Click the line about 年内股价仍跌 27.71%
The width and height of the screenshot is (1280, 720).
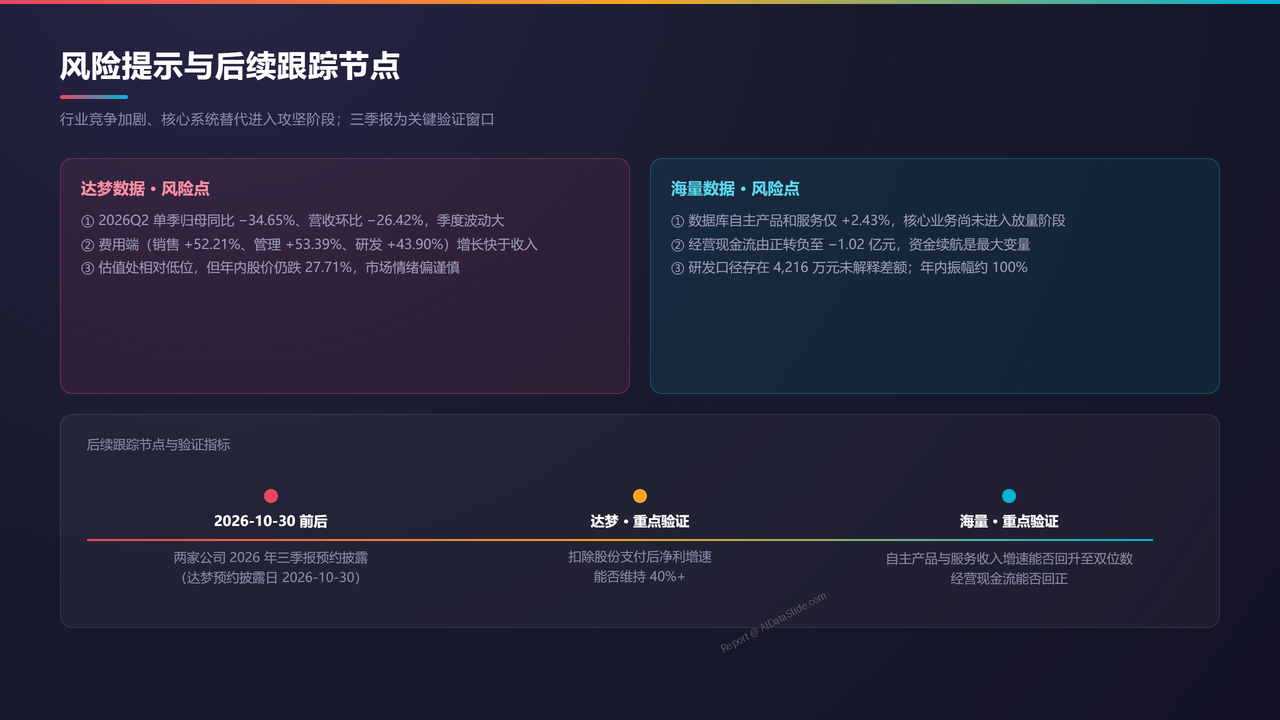(x=270, y=267)
